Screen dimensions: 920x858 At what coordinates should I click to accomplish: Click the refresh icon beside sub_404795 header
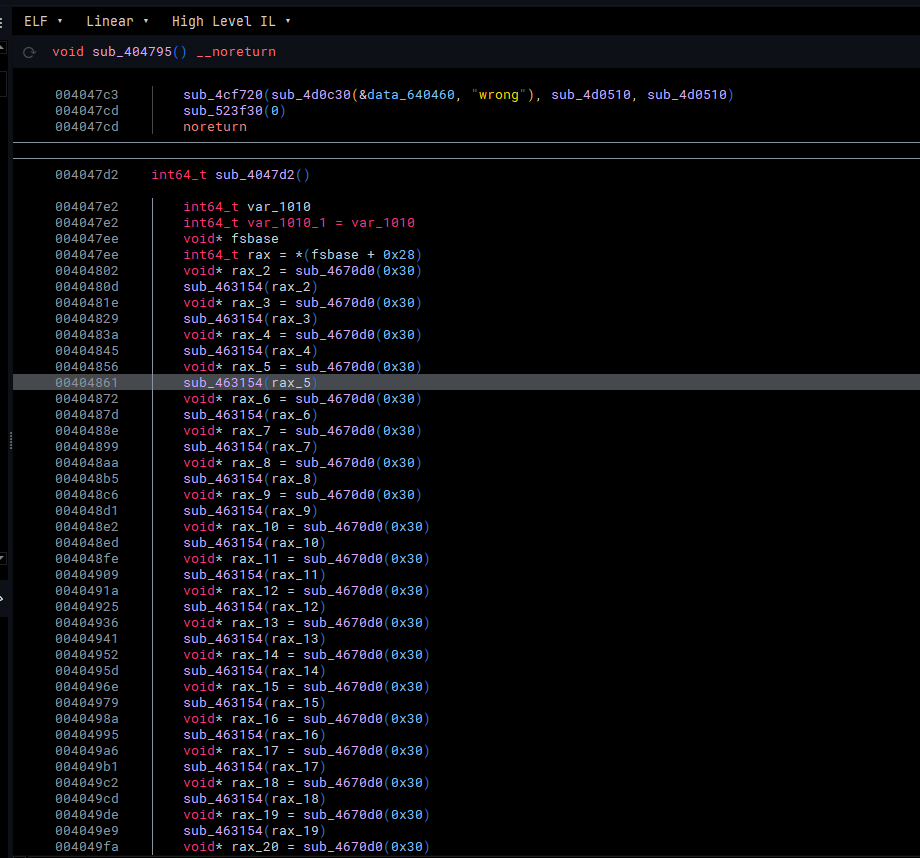[x=29, y=52]
